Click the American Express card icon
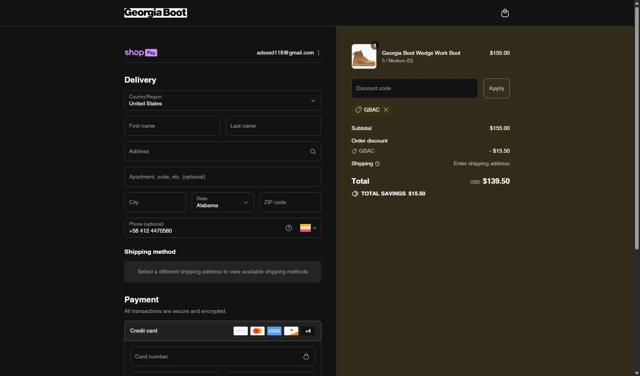The width and height of the screenshot is (640, 376). pos(274,331)
